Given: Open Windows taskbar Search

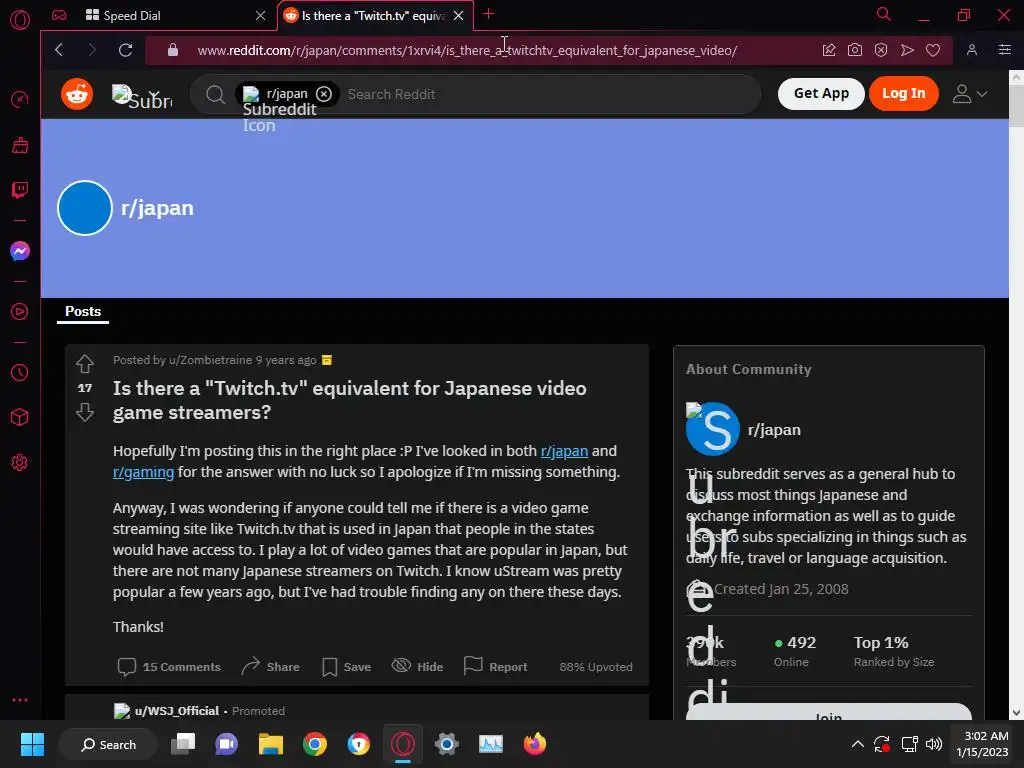Looking at the screenshot, I should point(108,744).
